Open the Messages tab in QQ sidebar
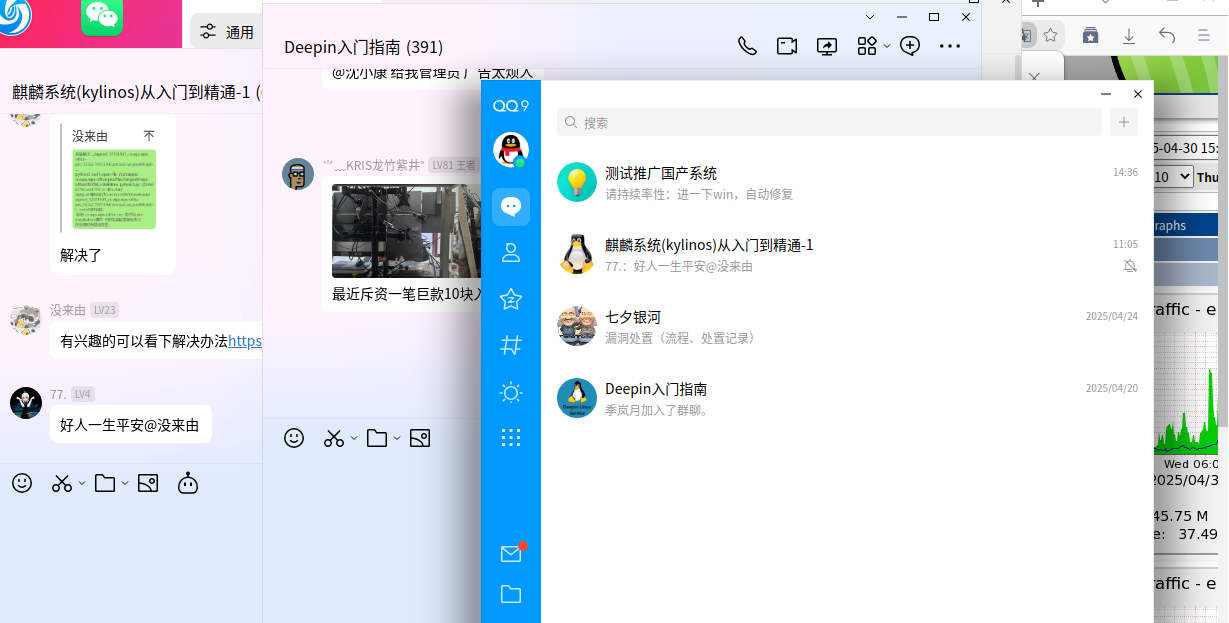 pyautogui.click(x=511, y=207)
